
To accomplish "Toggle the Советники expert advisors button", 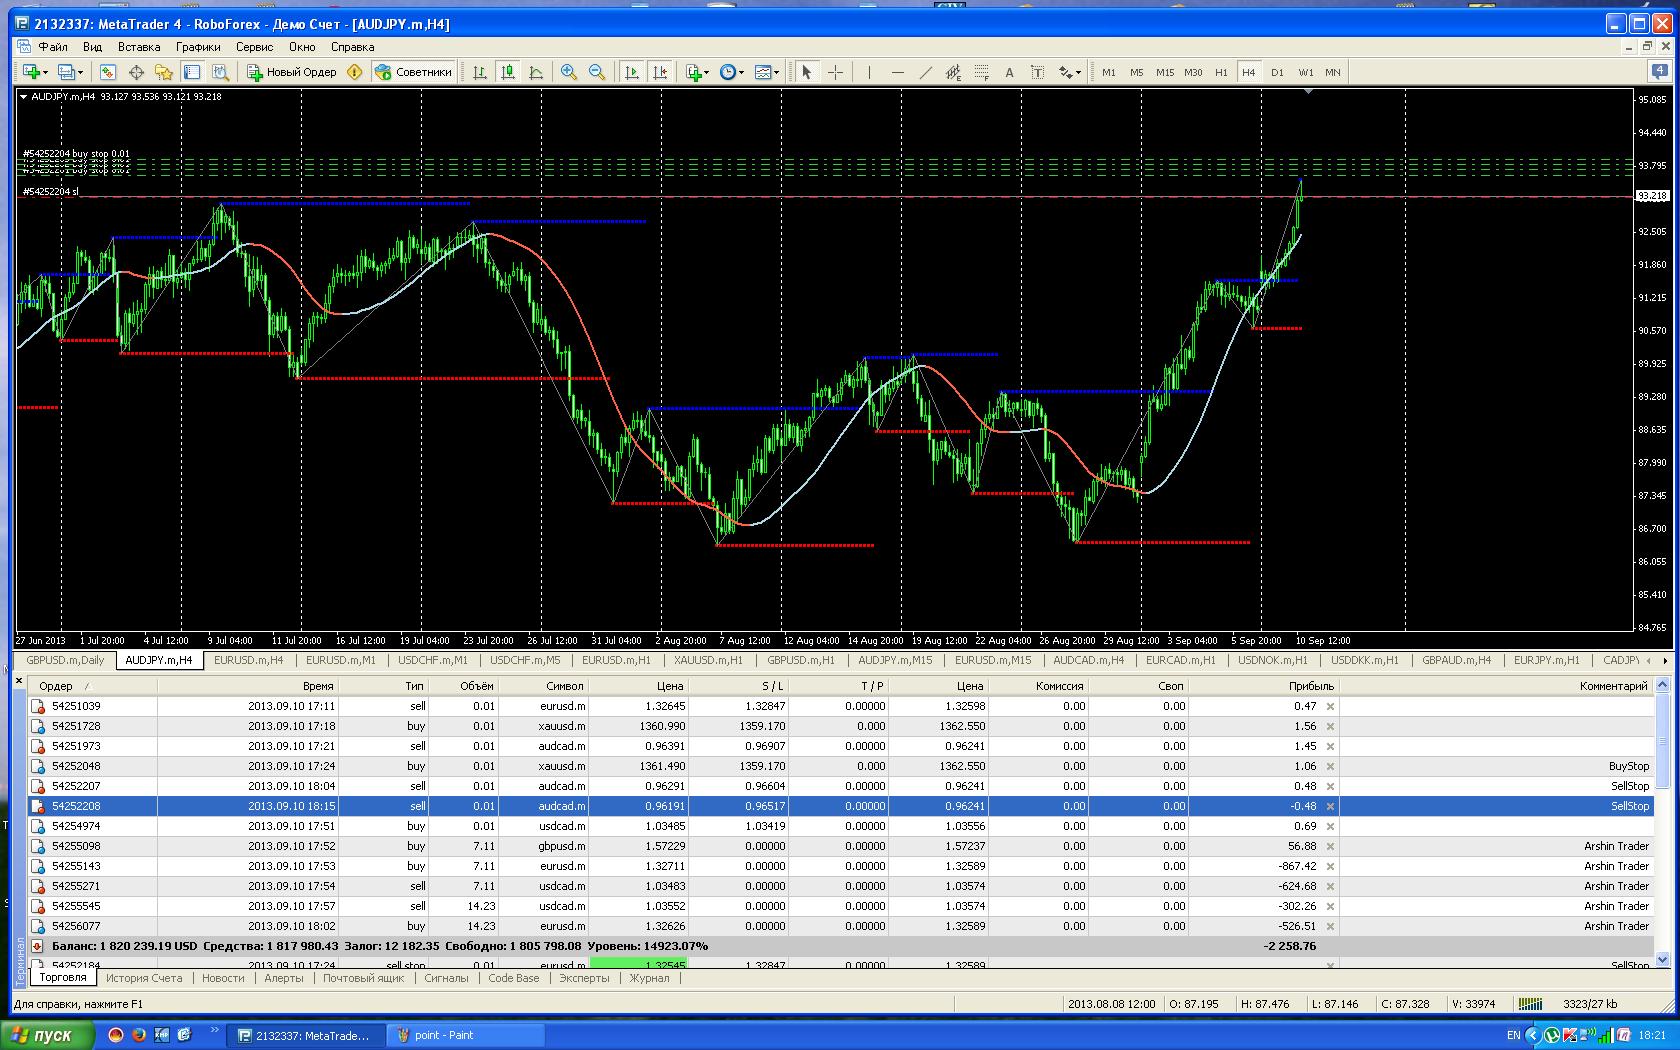I will 414,72.
